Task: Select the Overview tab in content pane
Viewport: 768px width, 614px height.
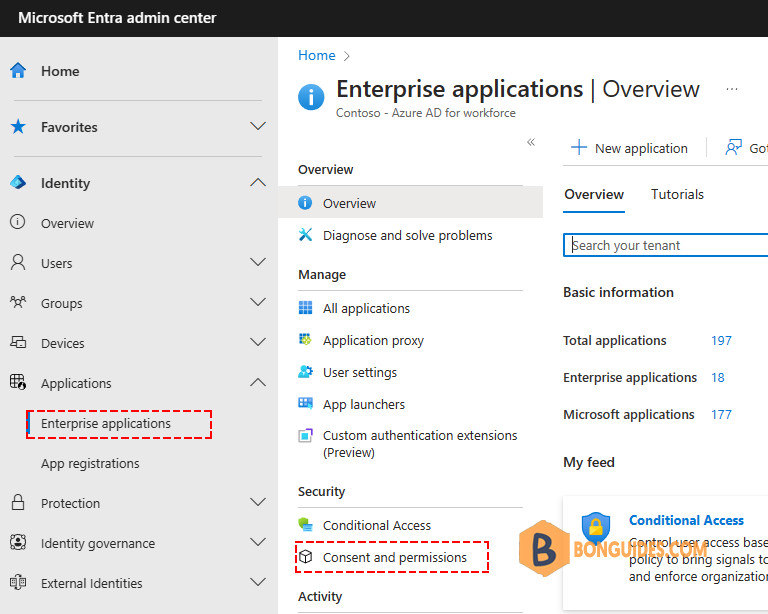Action: click(594, 194)
